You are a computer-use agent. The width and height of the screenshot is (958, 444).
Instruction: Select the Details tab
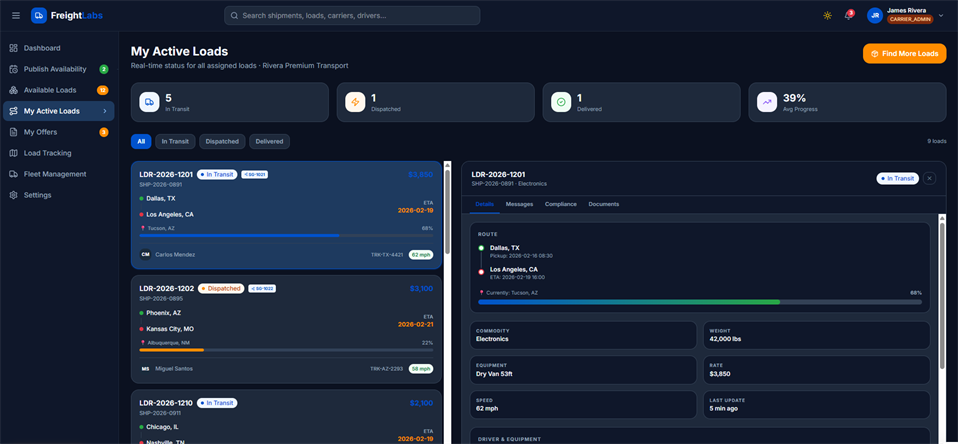[484, 204]
